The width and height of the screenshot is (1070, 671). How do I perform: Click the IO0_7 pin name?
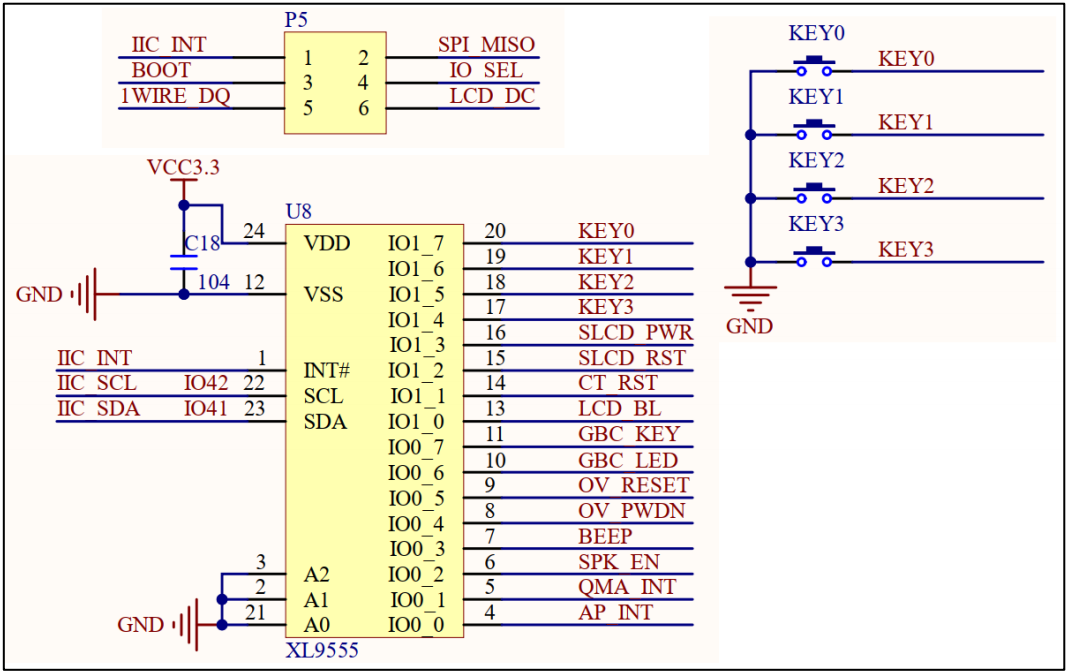(416, 448)
